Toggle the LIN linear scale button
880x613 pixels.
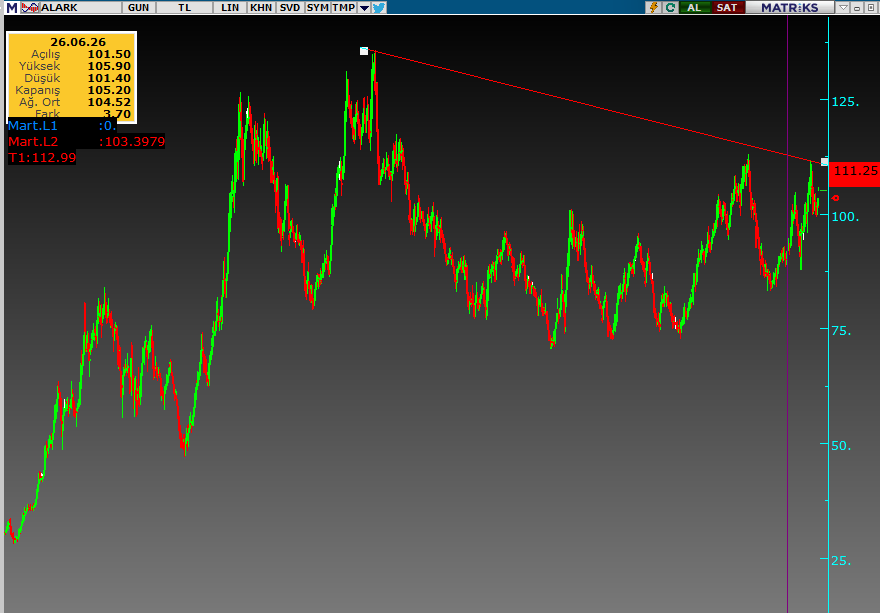click(230, 7)
